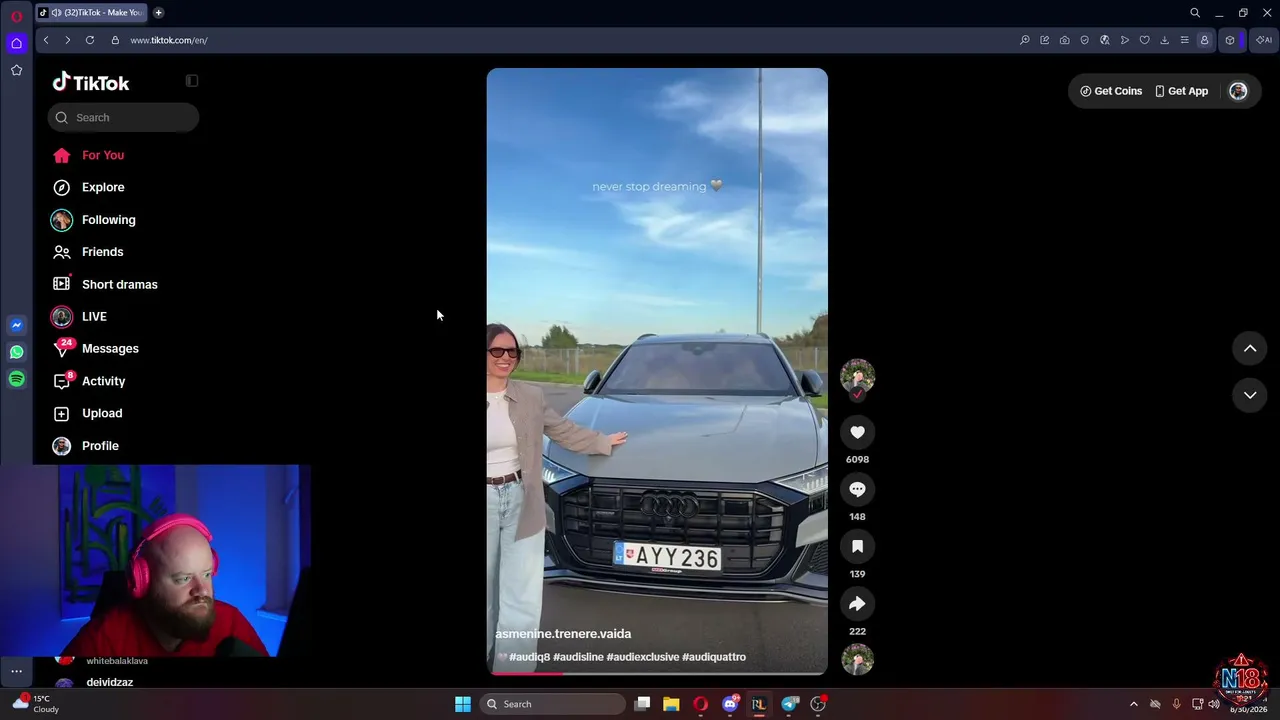Screen dimensions: 1280x720
Task: Open the asmenine.trenere.vaida username on the video
Action: 563,633
